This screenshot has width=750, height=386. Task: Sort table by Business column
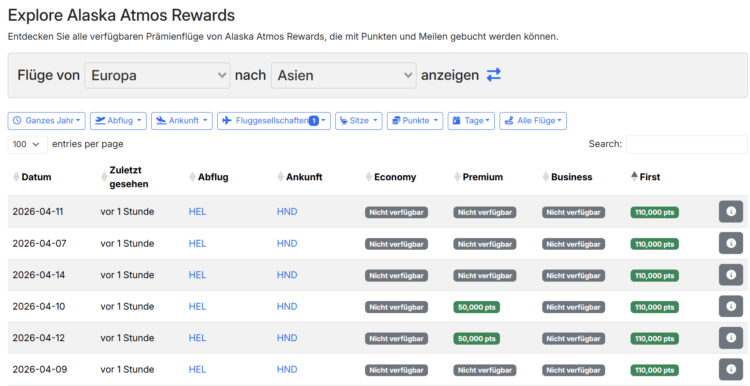coord(567,177)
